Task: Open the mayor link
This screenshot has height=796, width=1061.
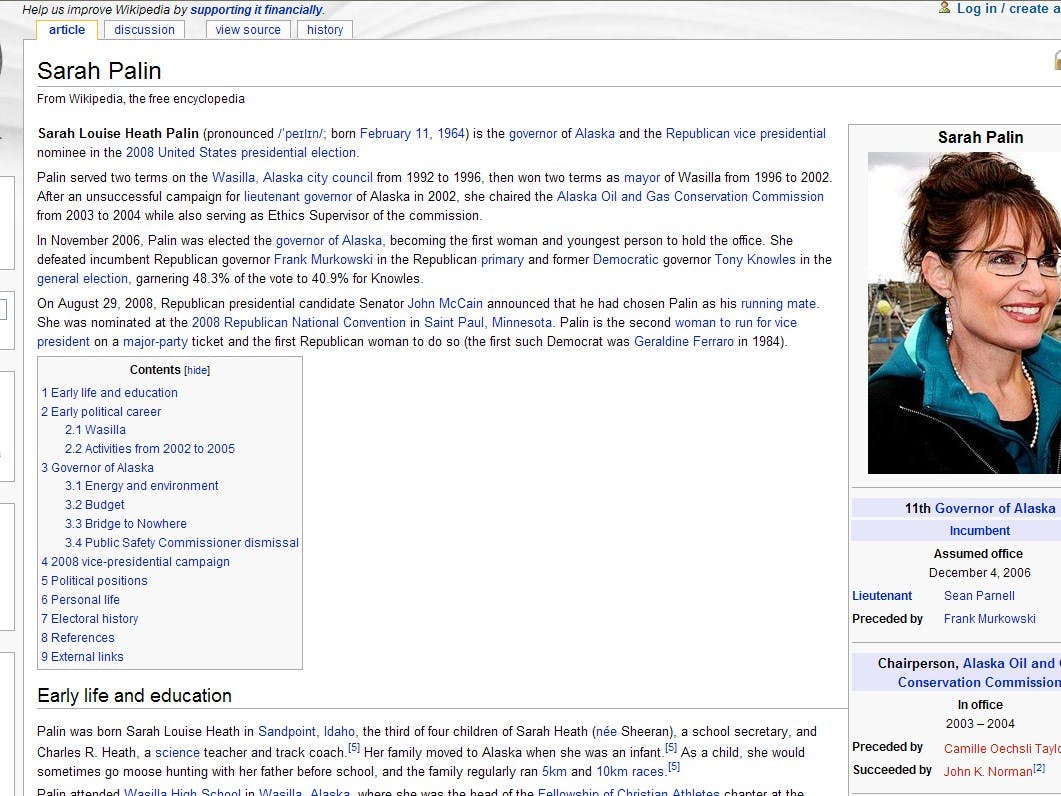Action: (641, 177)
